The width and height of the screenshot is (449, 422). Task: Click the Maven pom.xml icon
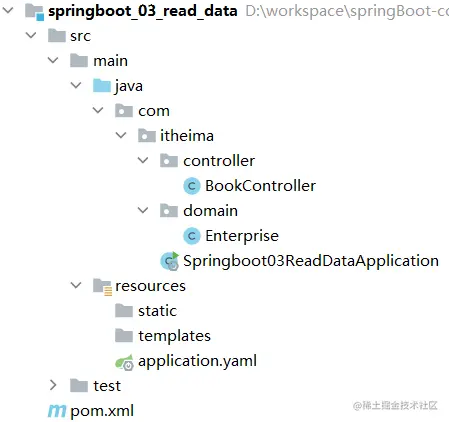click(57, 411)
